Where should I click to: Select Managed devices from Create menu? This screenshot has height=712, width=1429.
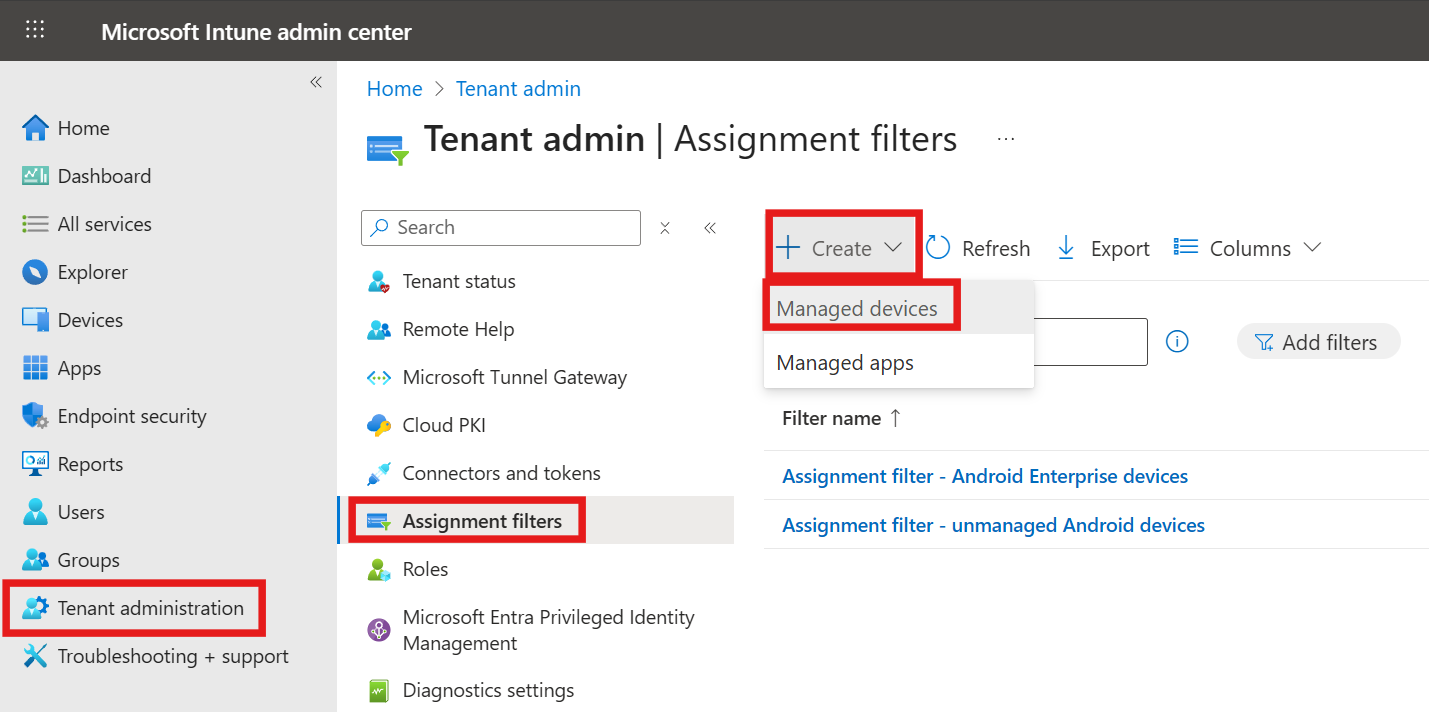pos(898,308)
